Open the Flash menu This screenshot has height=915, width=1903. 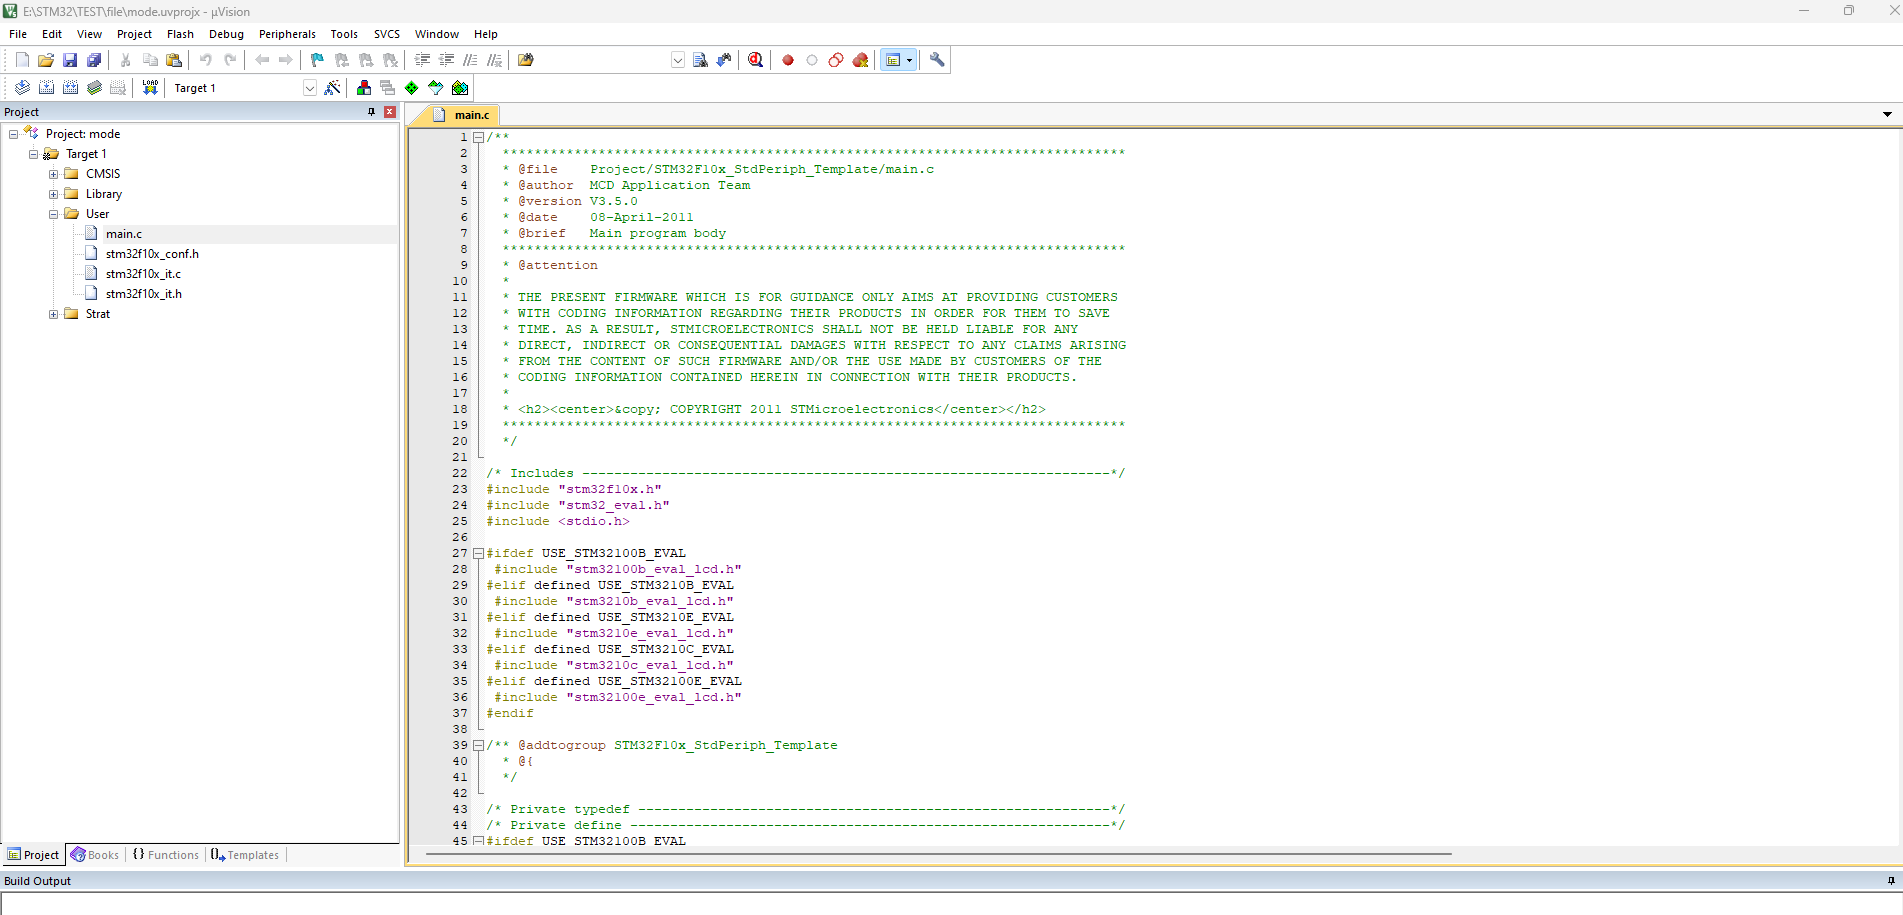pyautogui.click(x=180, y=34)
